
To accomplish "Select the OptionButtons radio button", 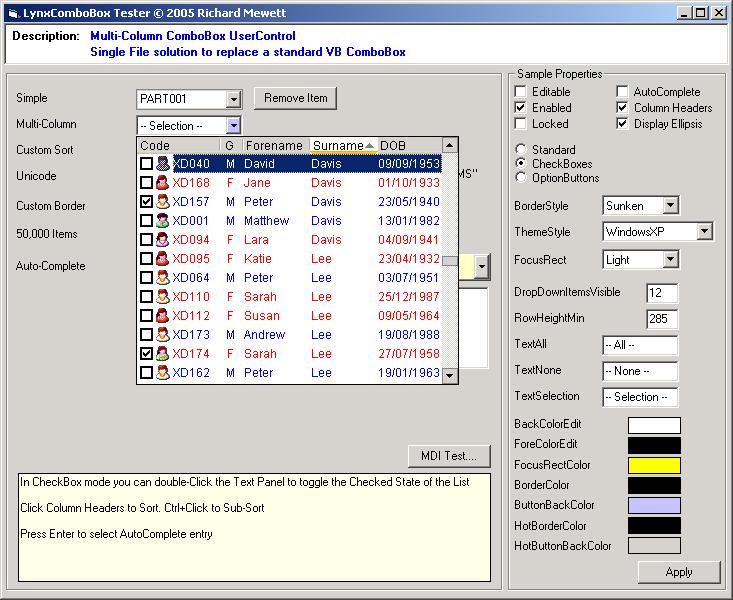I will (x=521, y=178).
